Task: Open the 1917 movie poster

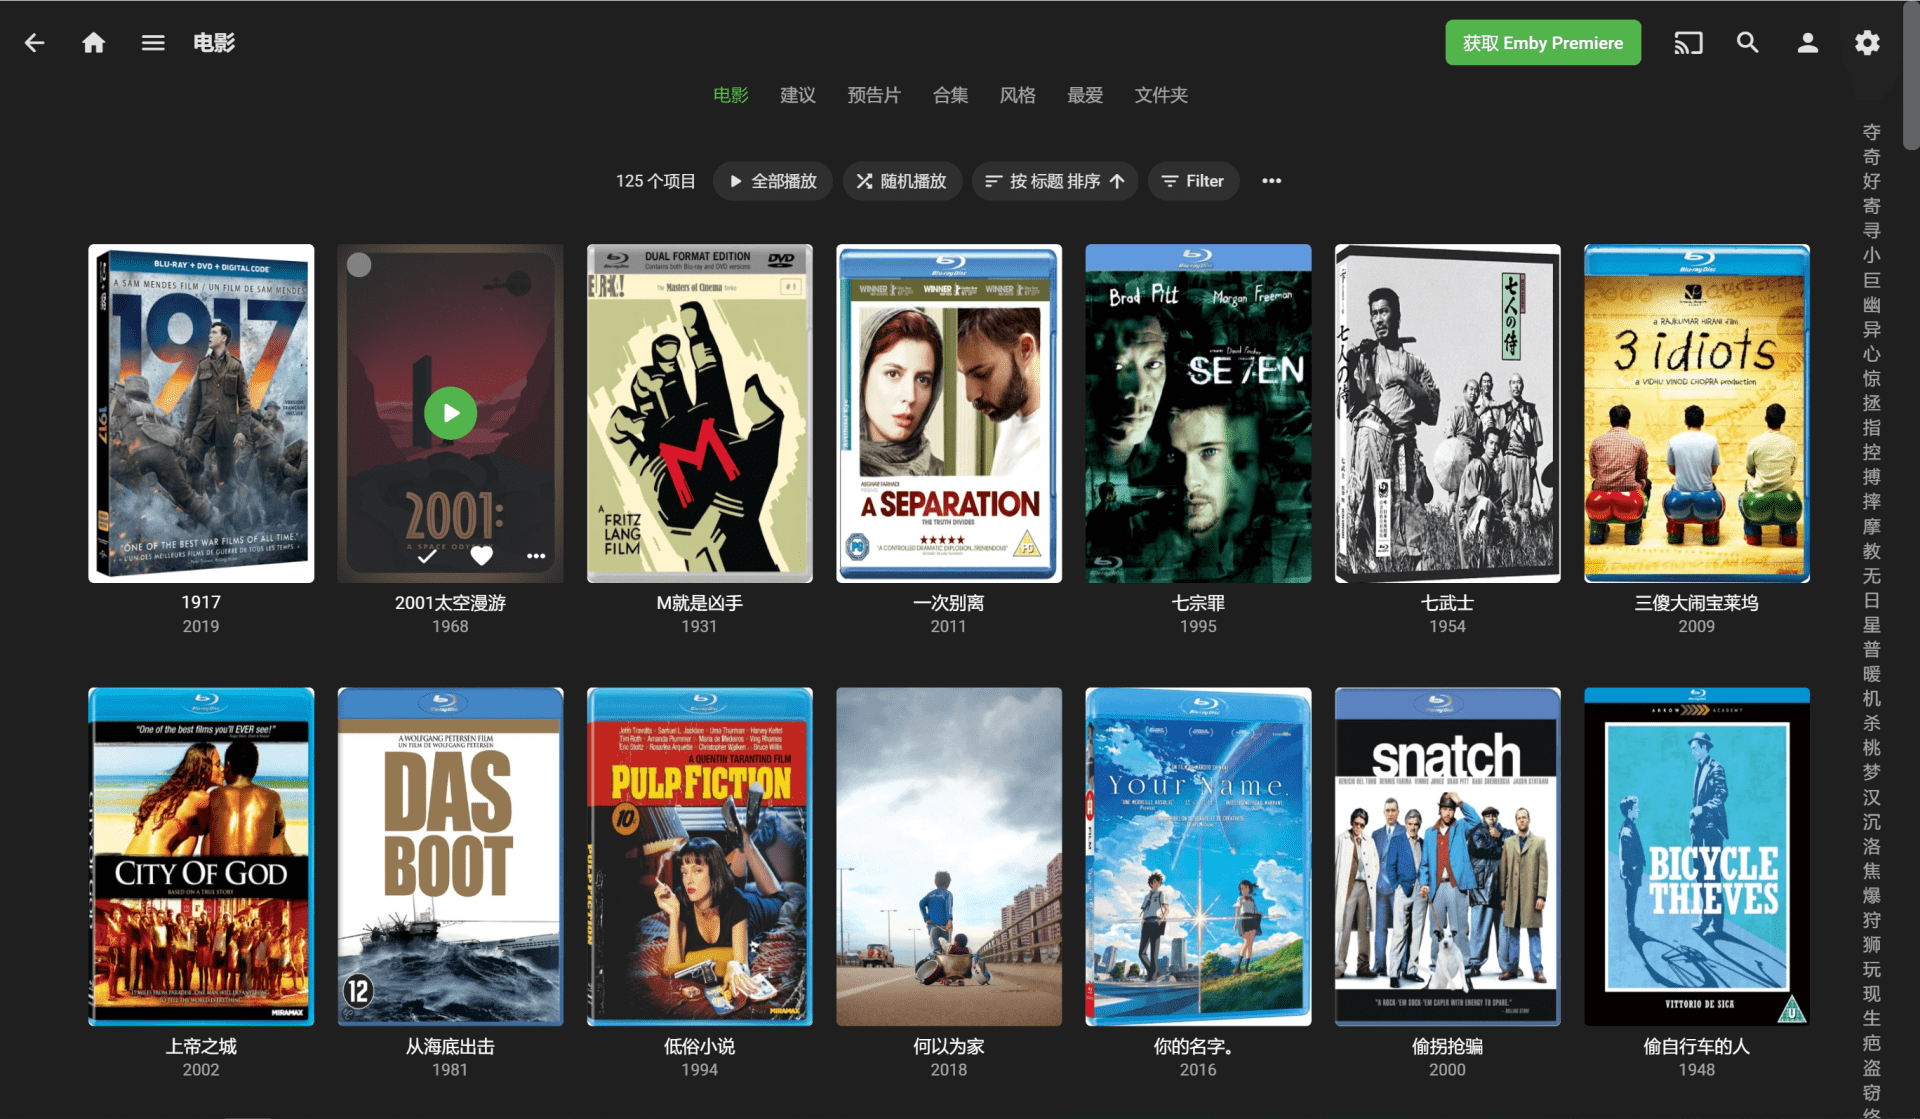Action: coord(201,413)
